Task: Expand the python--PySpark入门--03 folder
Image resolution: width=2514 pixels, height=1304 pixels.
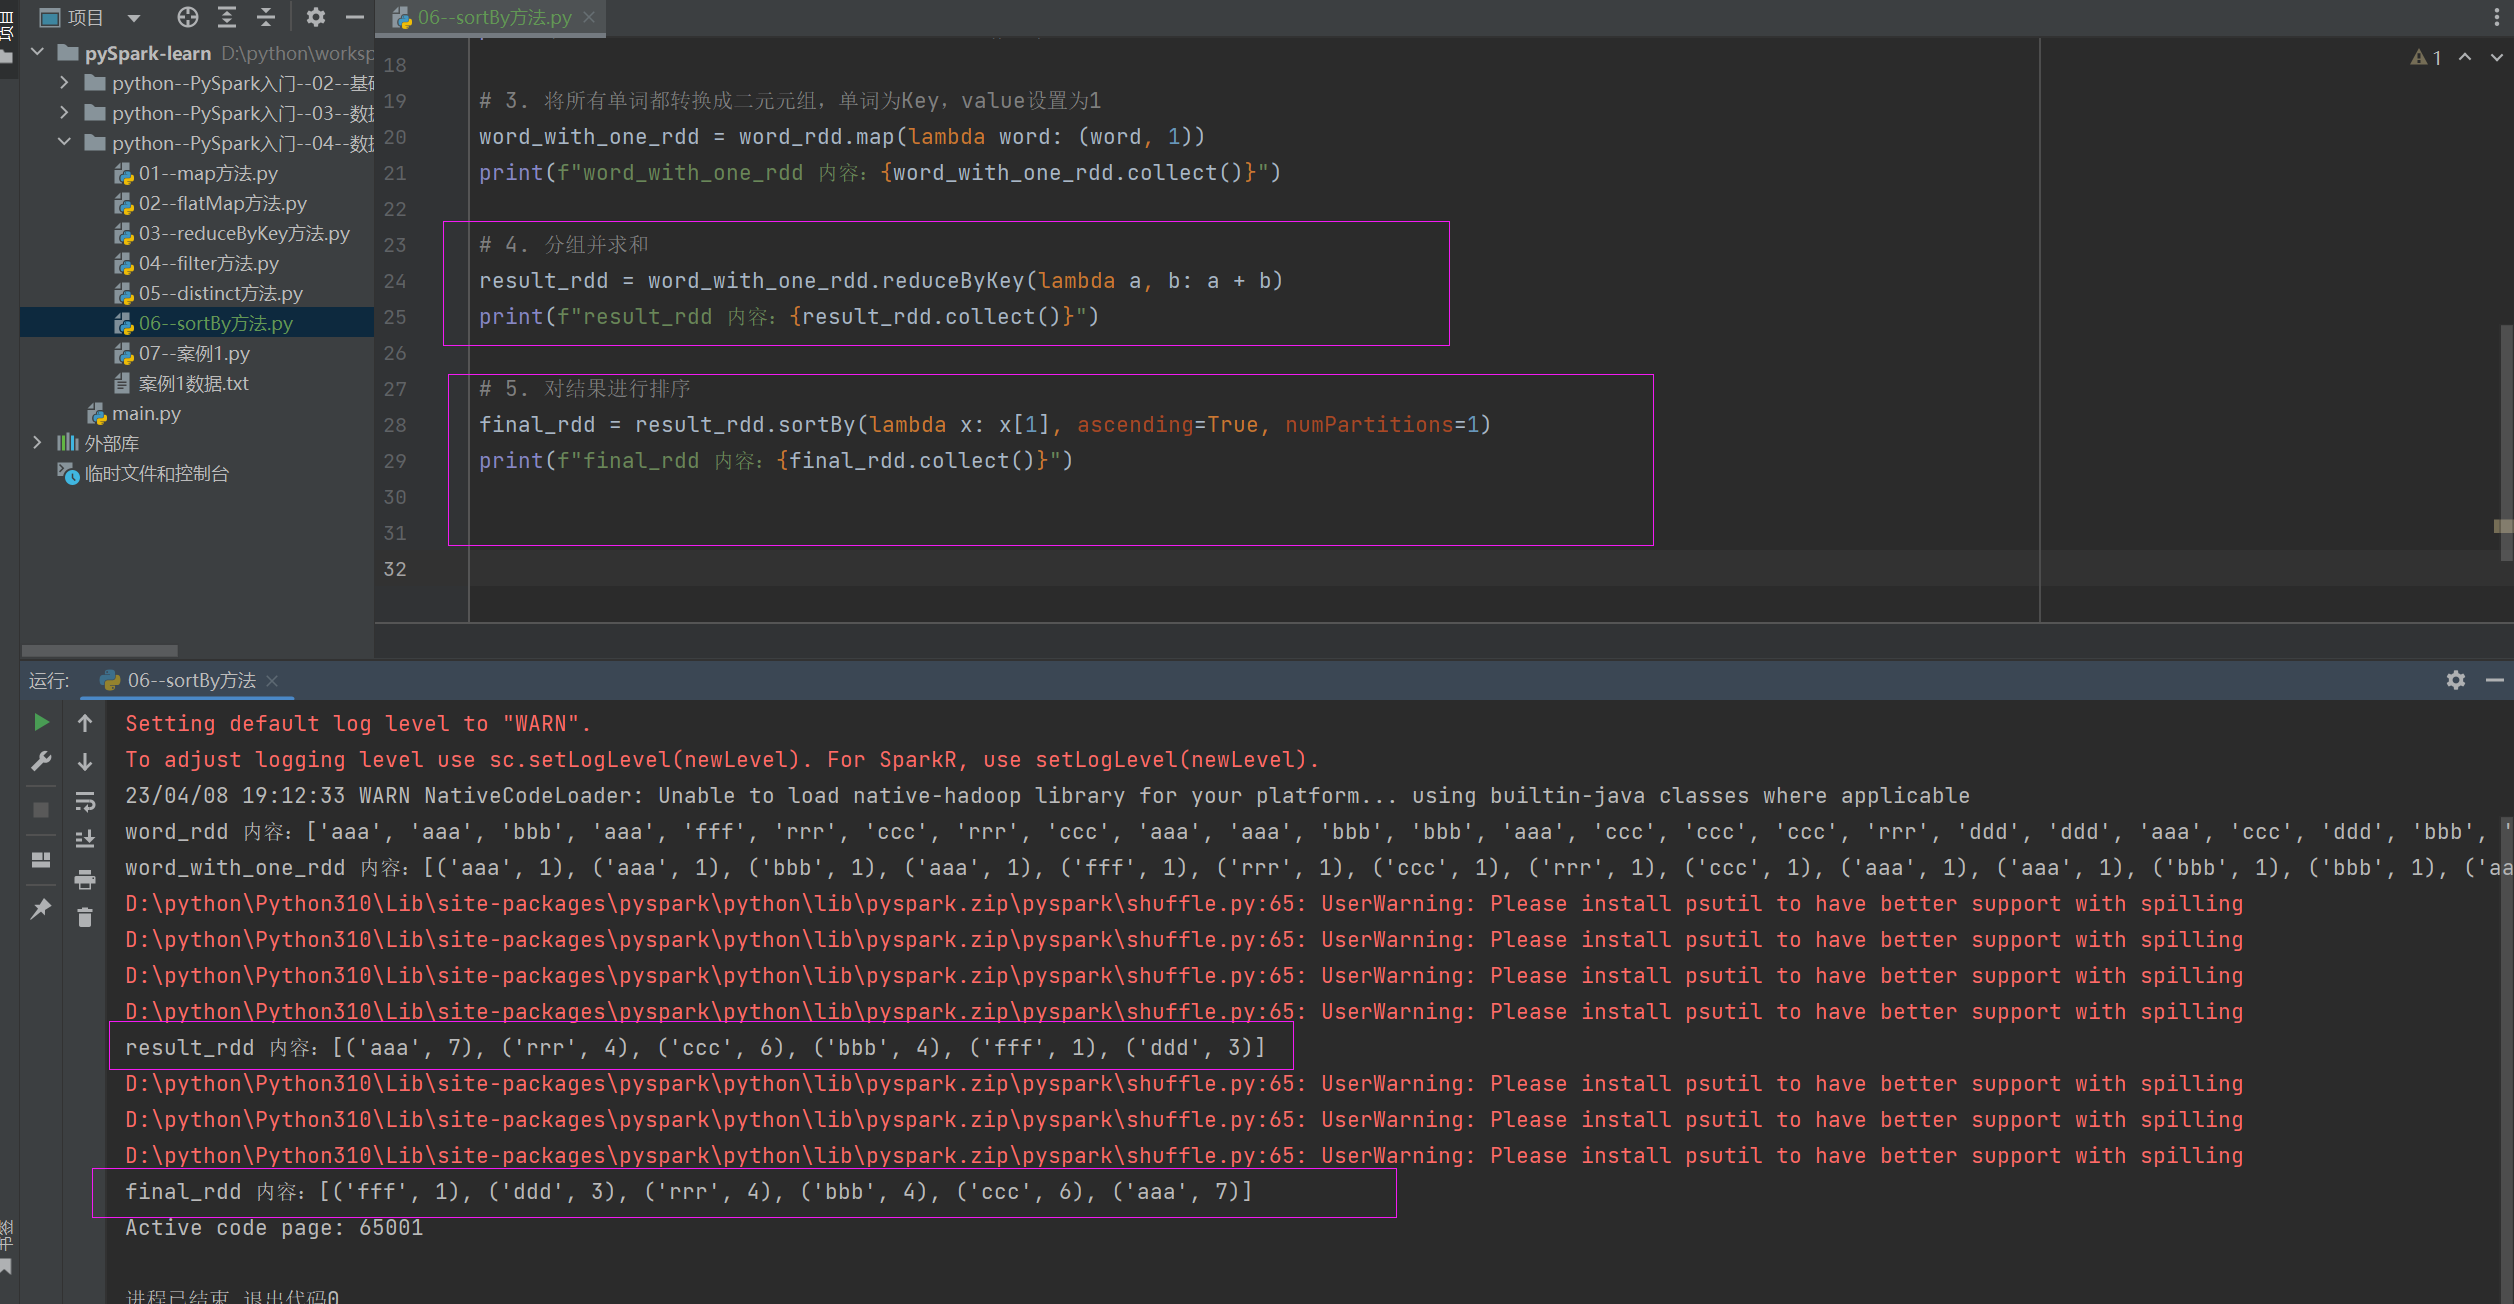Action: (65, 112)
